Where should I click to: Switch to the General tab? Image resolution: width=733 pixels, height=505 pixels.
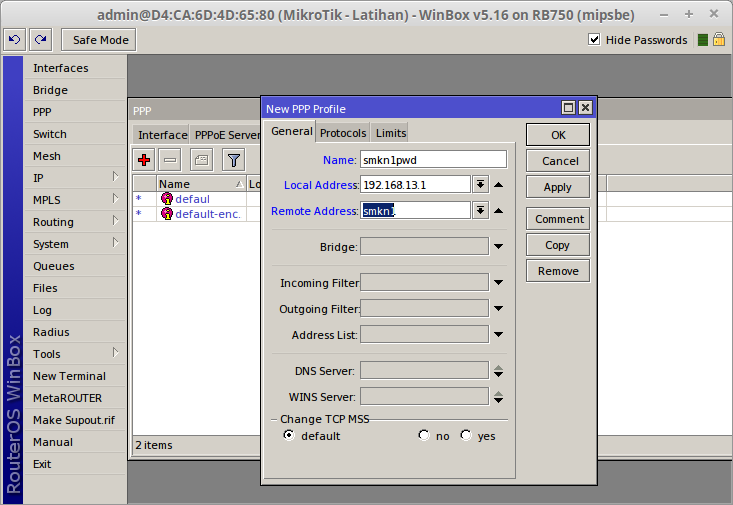[x=291, y=131]
